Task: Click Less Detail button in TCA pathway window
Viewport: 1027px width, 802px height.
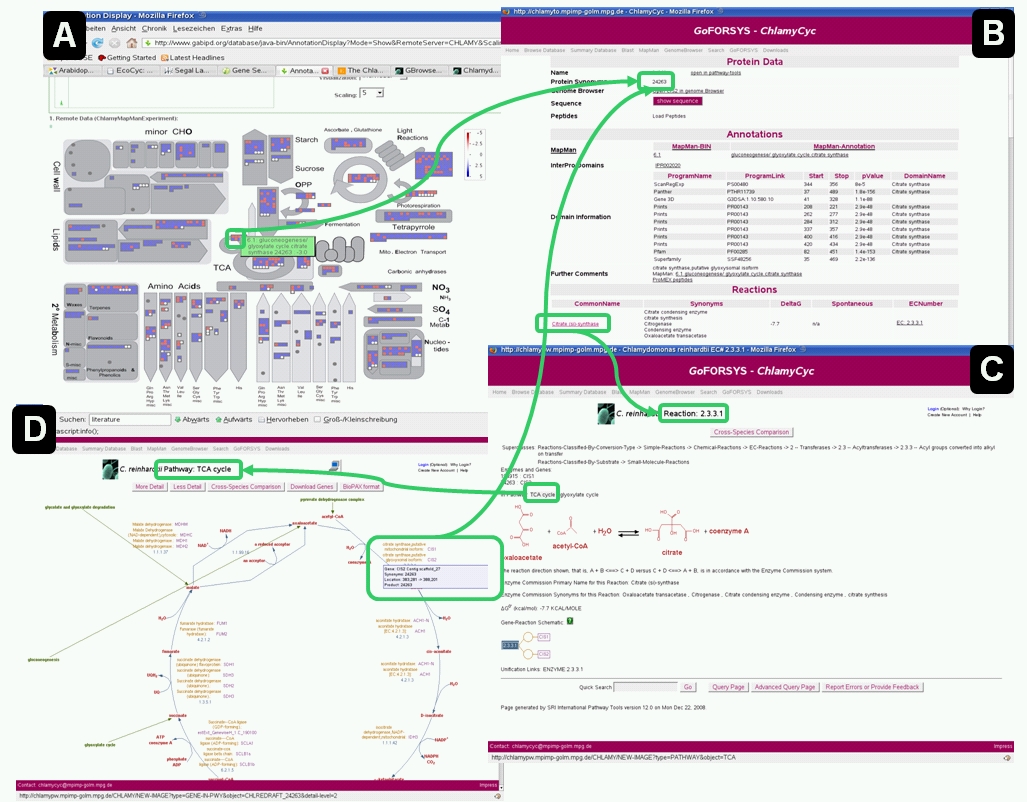Action: [187, 487]
